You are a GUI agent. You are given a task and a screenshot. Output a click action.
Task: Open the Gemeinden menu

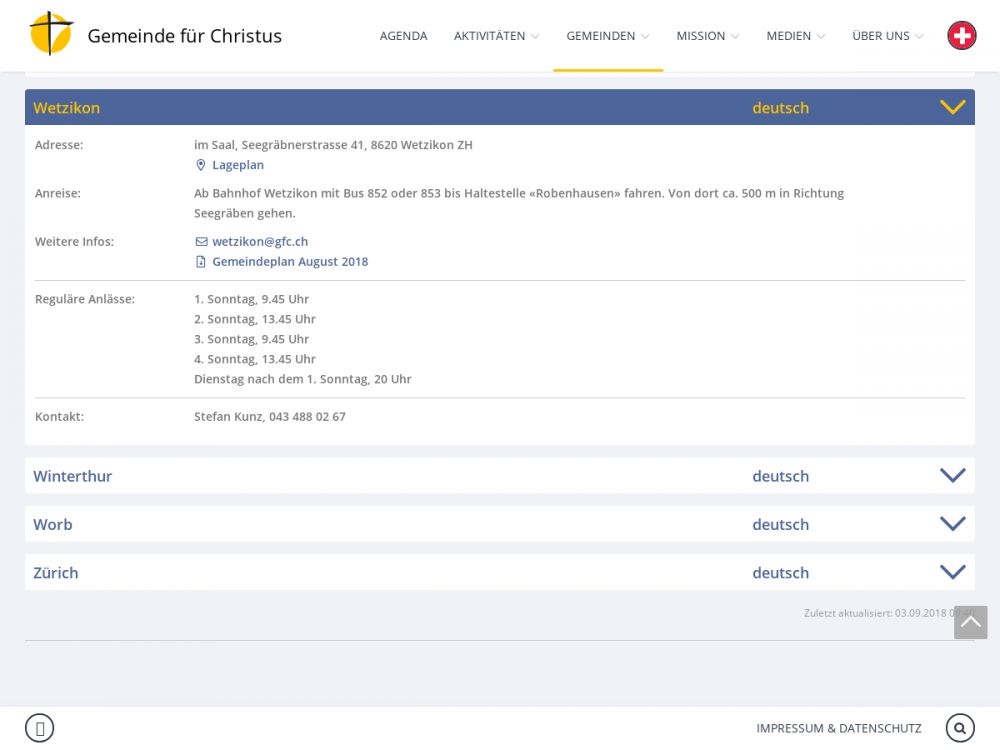607,36
